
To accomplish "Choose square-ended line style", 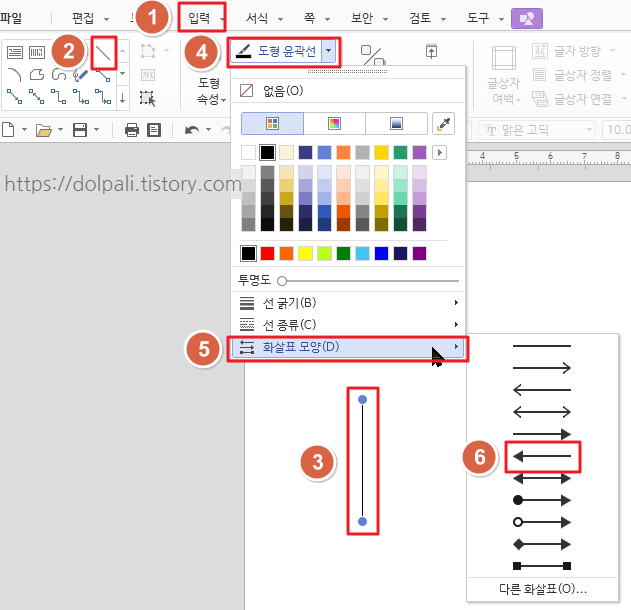I will (x=542, y=566).
